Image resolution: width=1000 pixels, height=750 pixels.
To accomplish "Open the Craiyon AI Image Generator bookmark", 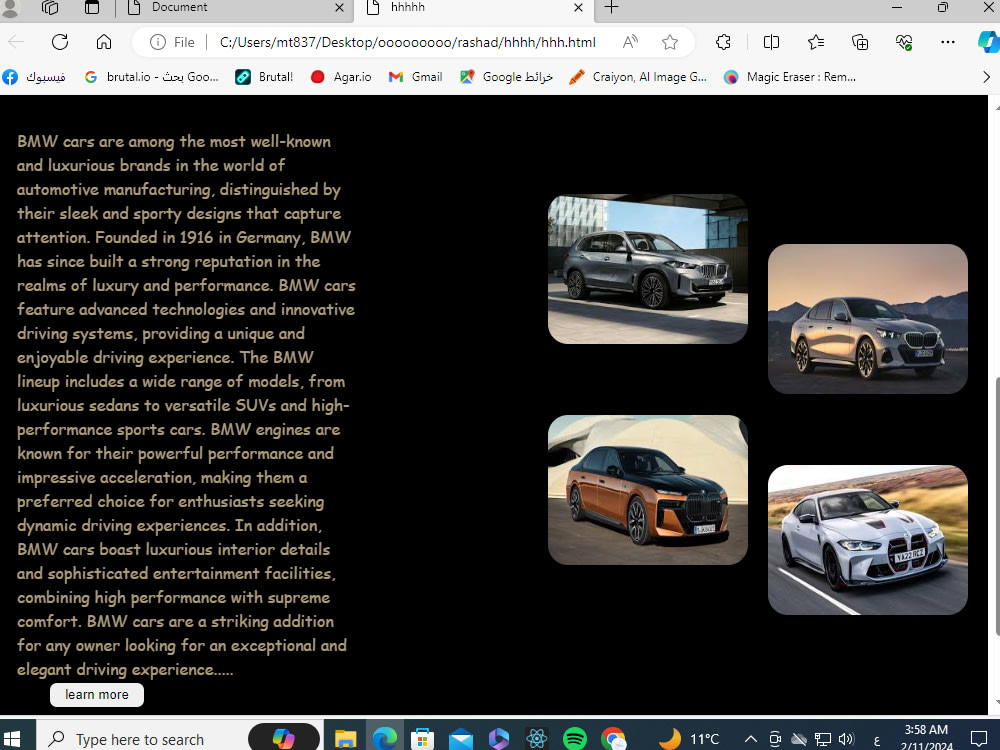I will tap(638, 77).
